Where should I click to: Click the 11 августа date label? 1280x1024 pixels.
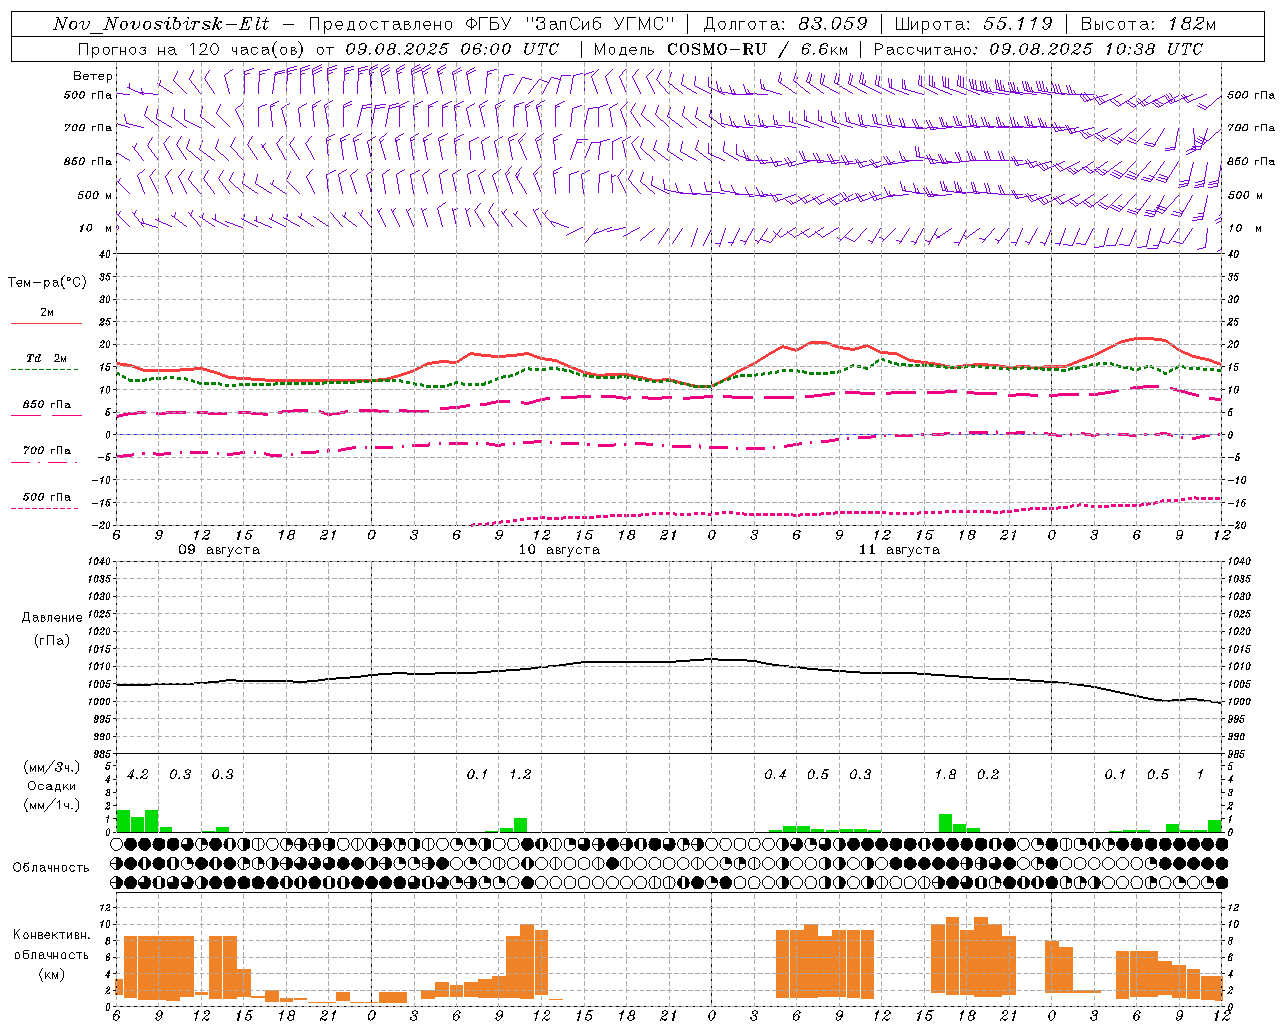tap(899, 550)
